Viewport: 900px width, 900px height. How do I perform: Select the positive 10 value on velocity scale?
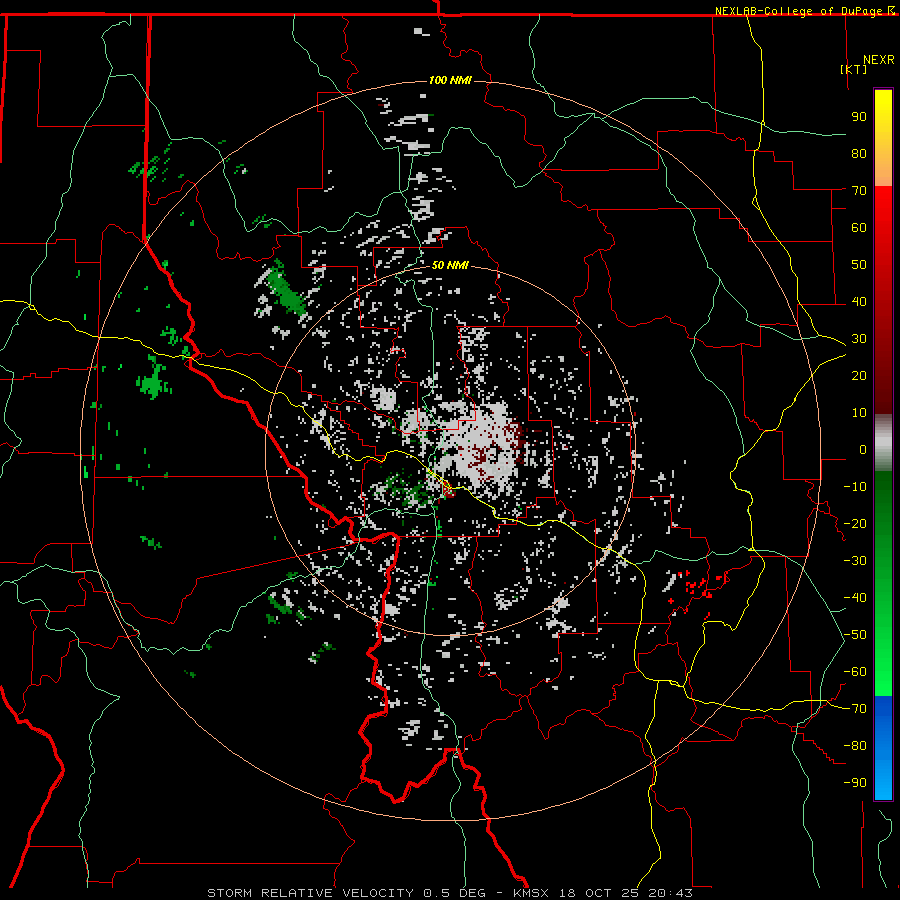click(x=859, y=413)
